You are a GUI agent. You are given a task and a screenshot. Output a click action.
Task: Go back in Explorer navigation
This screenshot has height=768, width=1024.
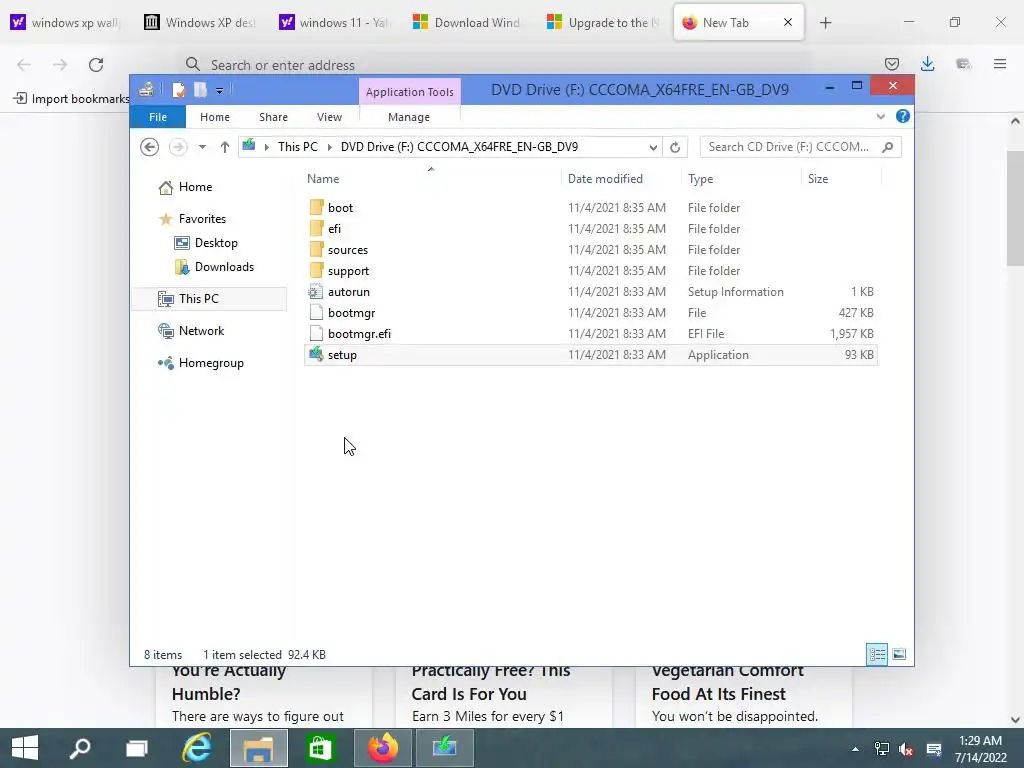pos(150,147)
